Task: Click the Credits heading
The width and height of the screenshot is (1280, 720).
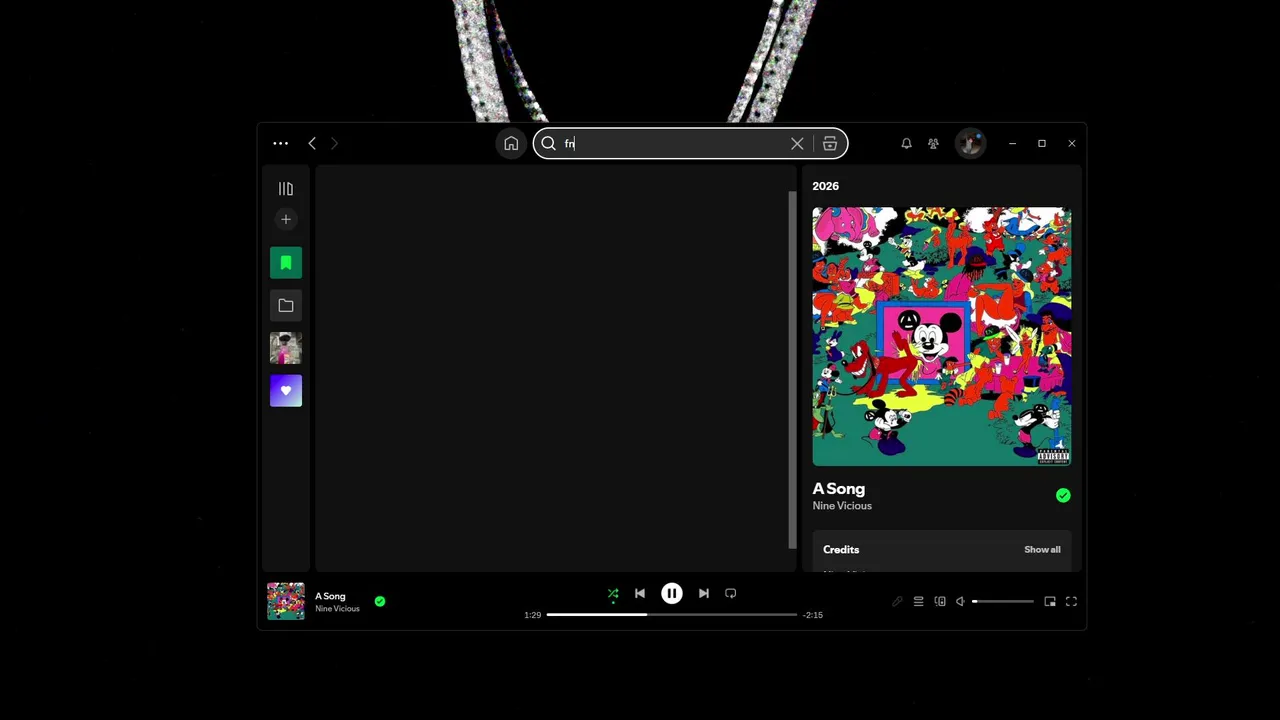Action: [841, 549]
